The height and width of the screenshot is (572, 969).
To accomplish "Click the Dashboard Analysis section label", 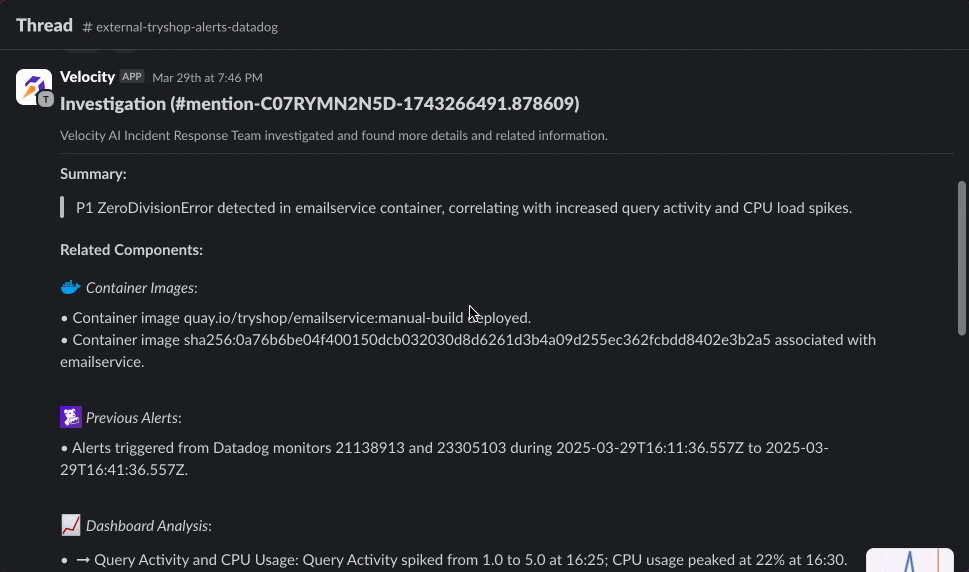I will pos(148,526).
